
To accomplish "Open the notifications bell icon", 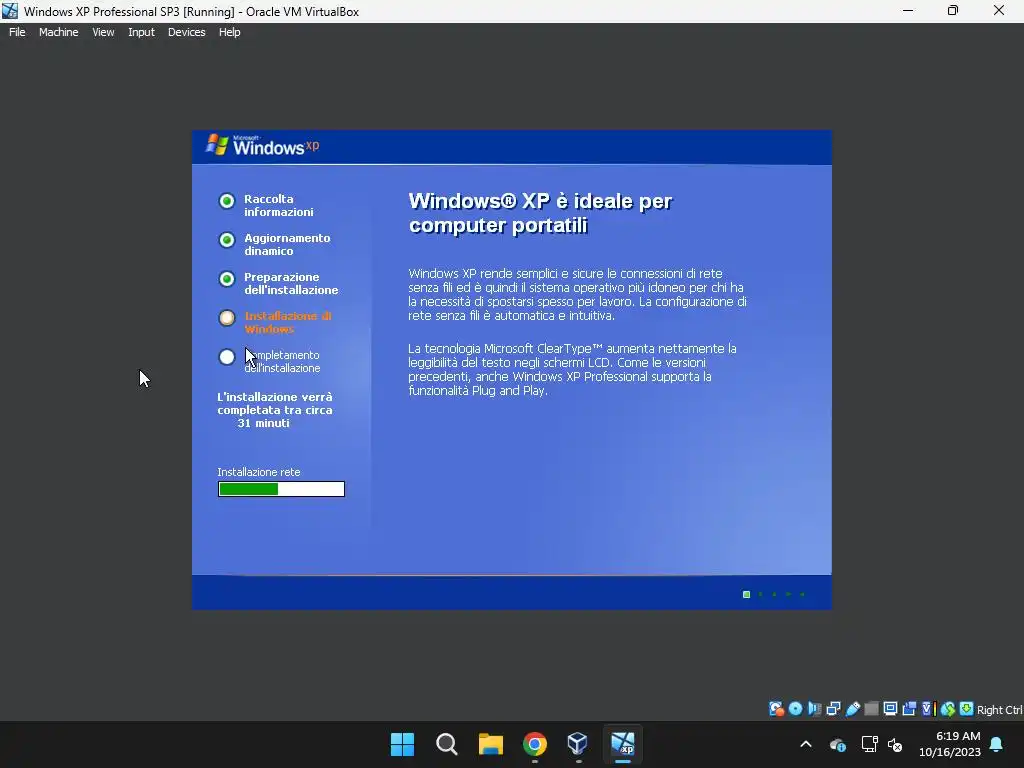I will (997, 744).
